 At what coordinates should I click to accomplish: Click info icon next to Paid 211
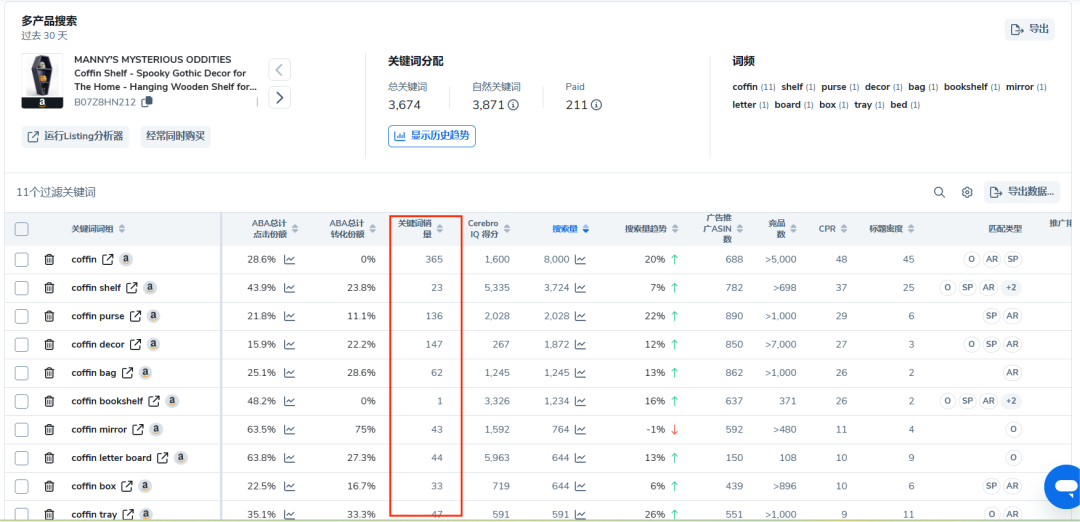[596, 105]
